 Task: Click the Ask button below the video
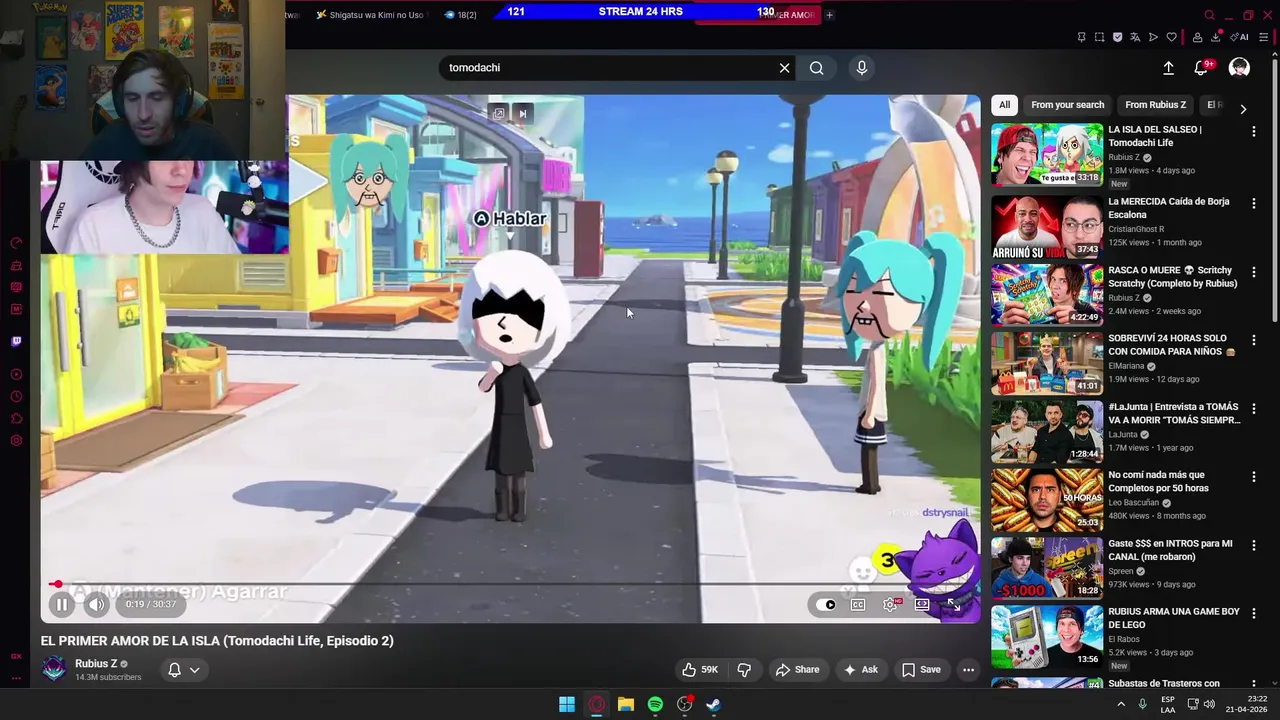click(860, 670)
